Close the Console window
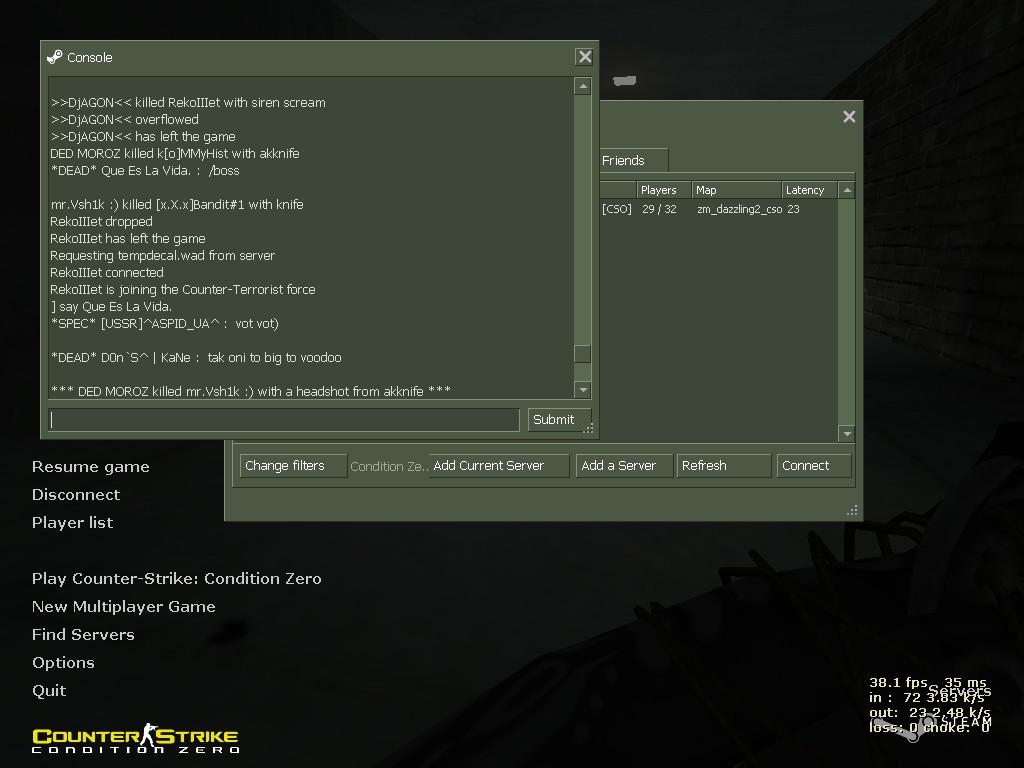Viewport: 1024px width, 768px height. coord(585,57)
